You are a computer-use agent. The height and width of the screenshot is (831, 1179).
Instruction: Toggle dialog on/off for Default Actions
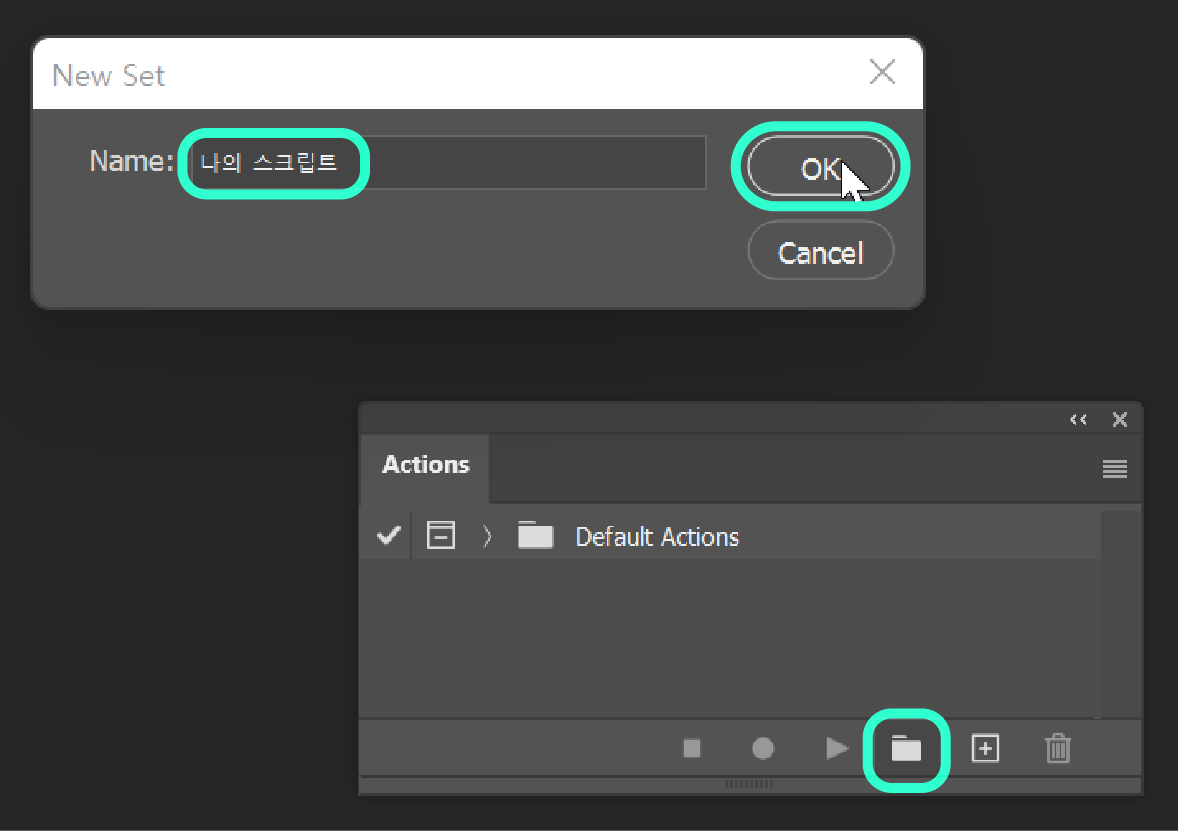point(441,535)
